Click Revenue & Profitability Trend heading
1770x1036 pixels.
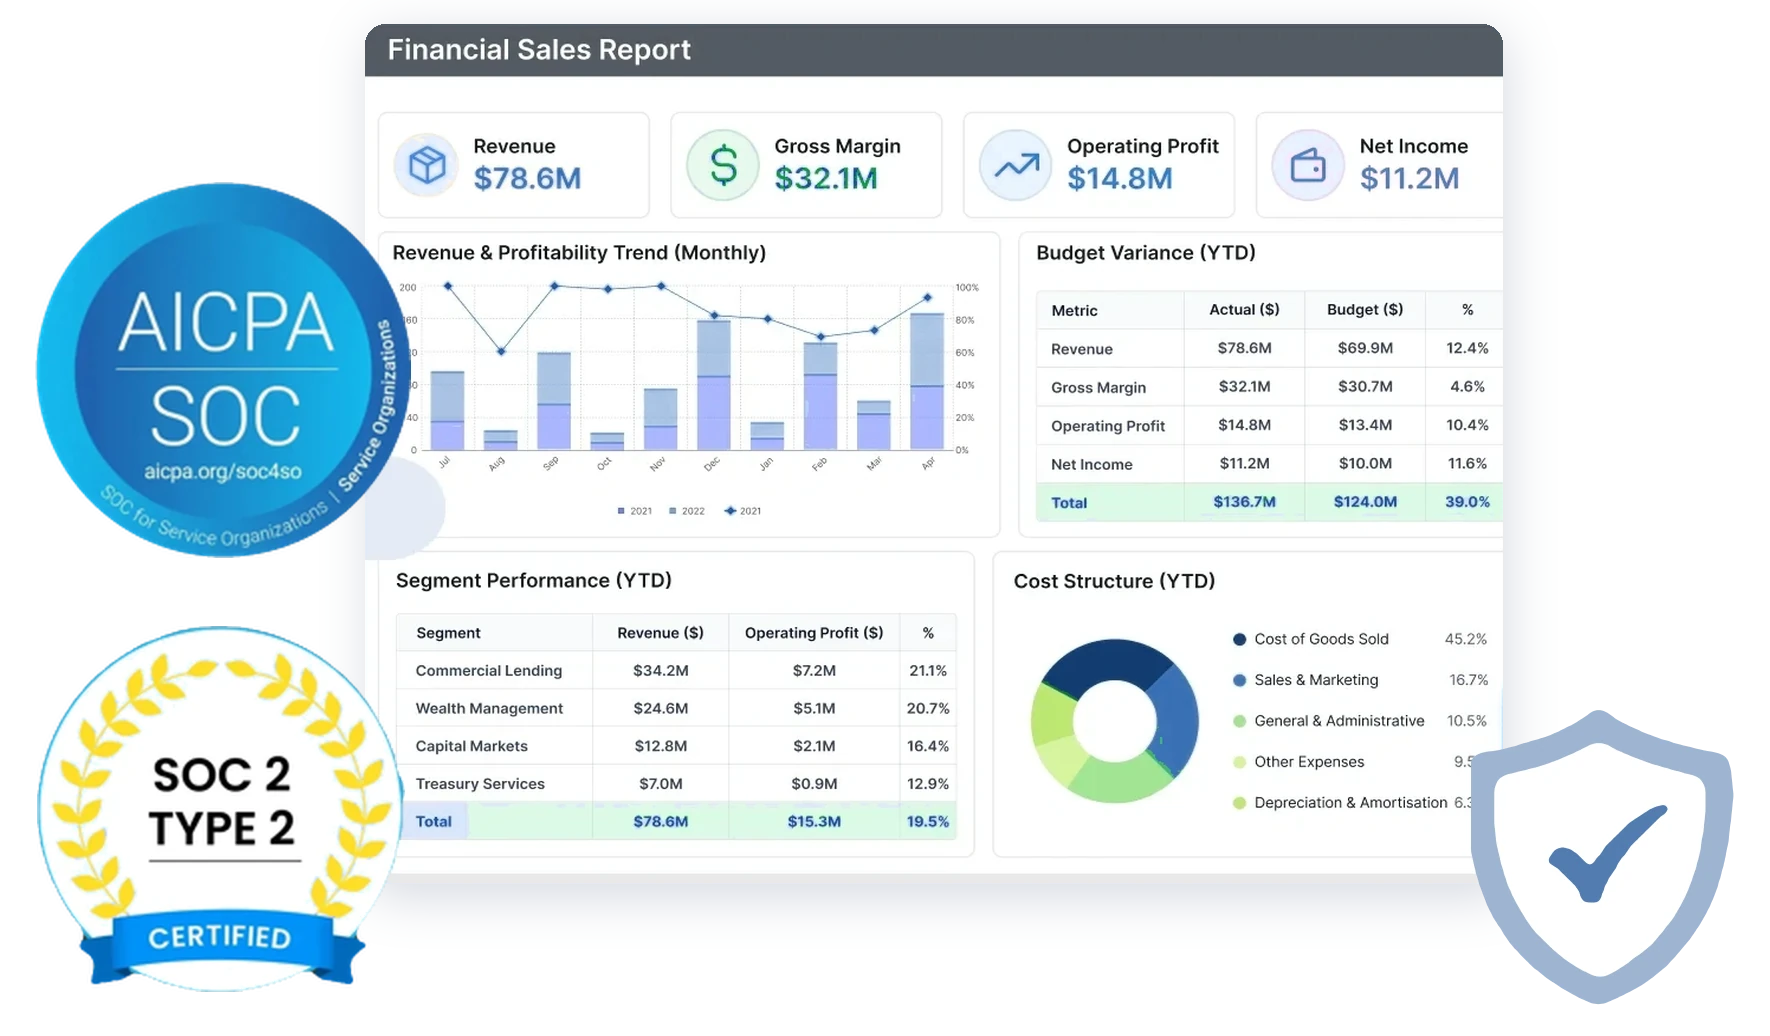click(579, 253)
